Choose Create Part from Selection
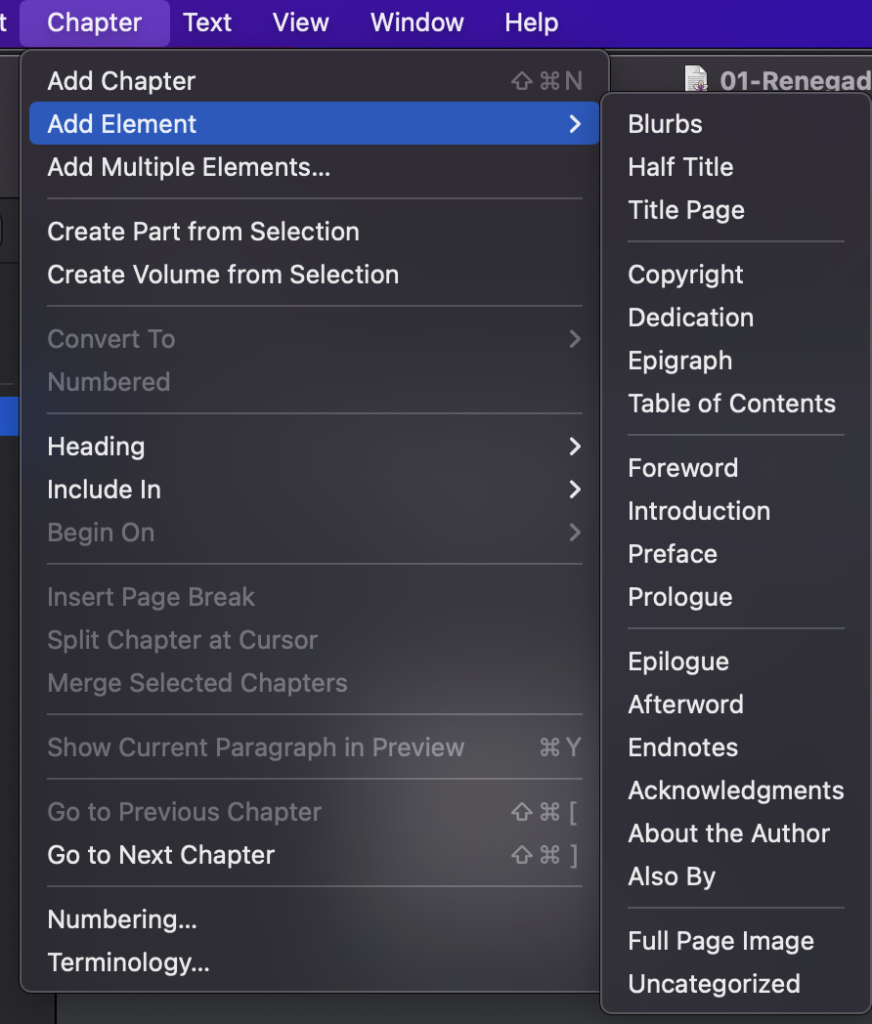This screenshot has height=1024, width=872. 203,231
